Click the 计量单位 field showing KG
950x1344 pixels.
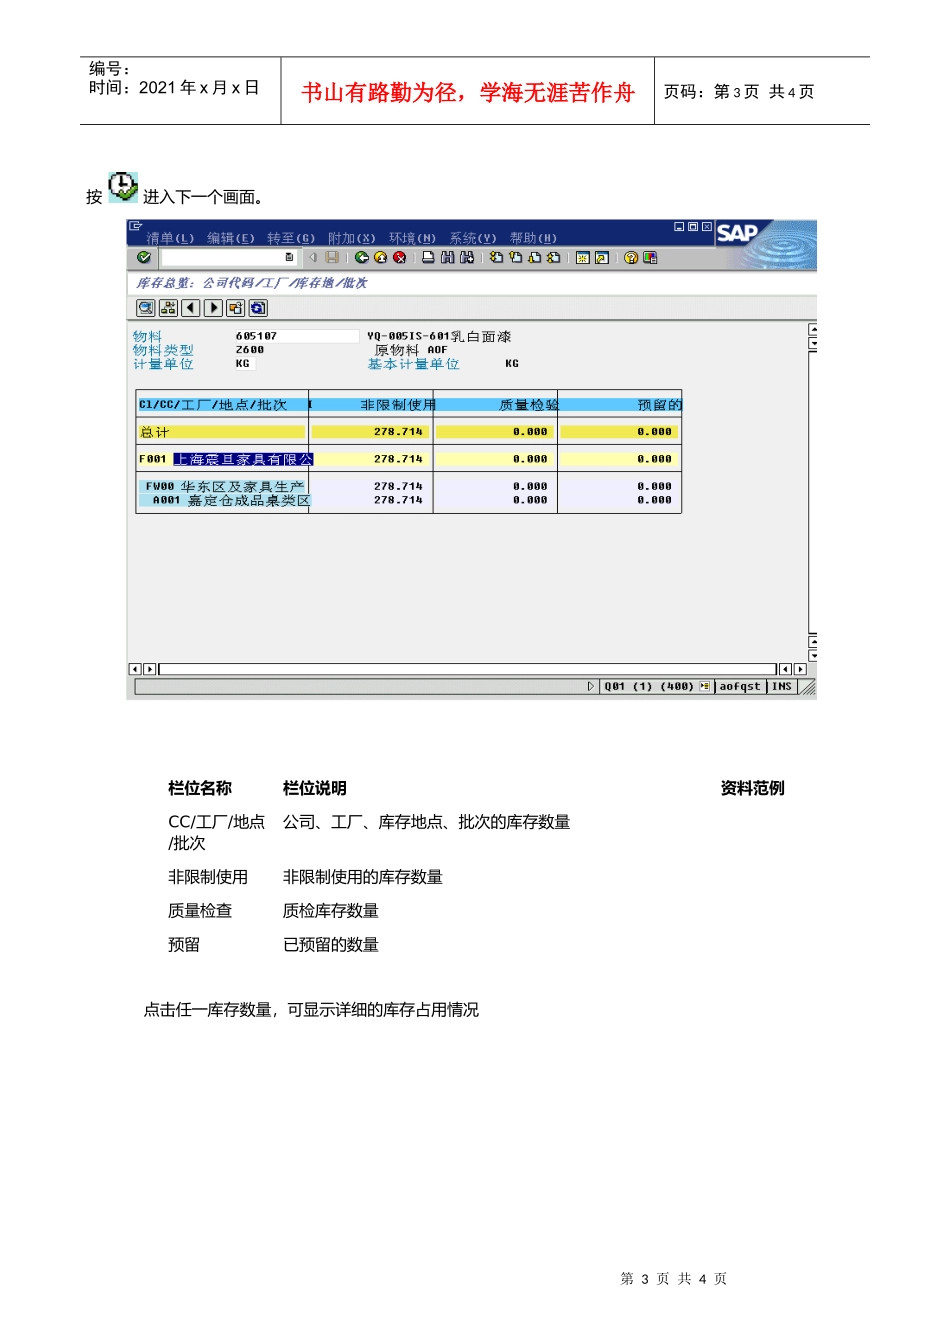pyautogui.click(x=243, y=364)
